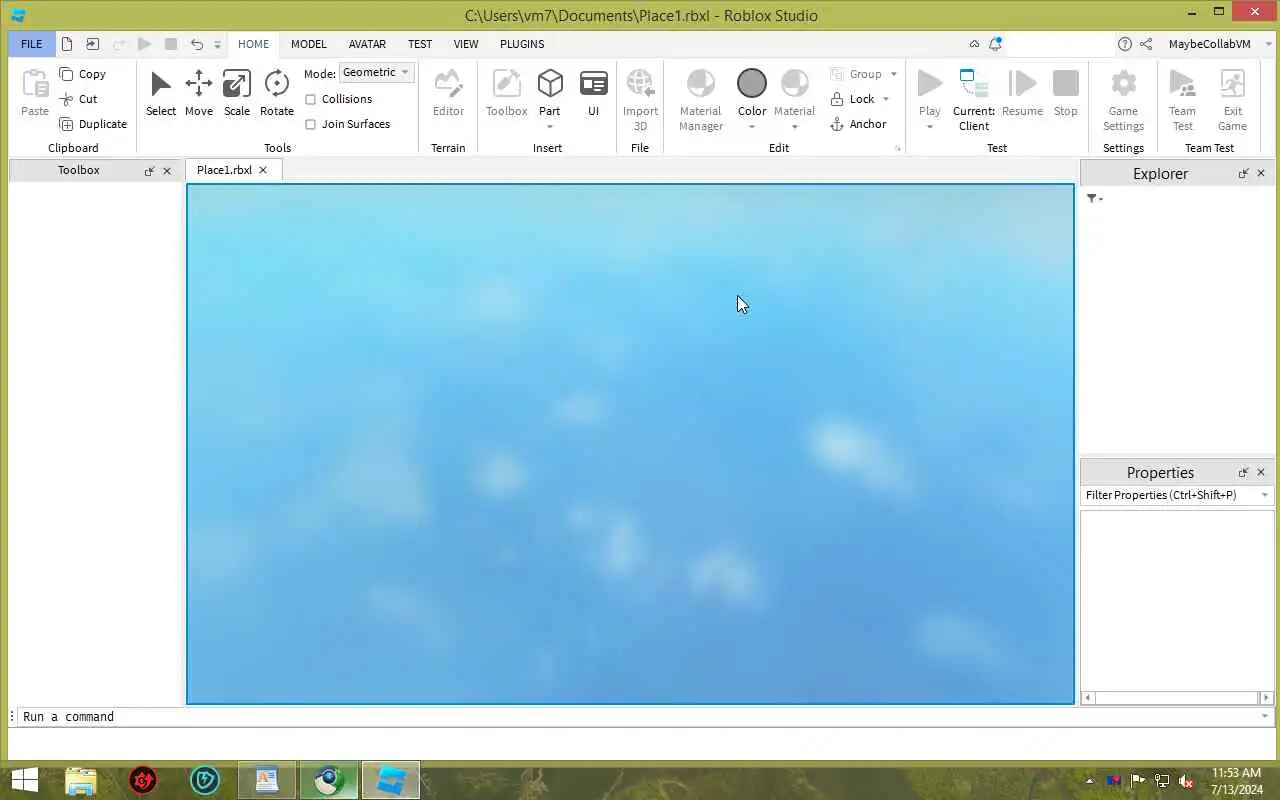Viewport: 1280px width, 800px height.
Task: Open the Mode Geometric dropdown
Action: click(377, 72)
